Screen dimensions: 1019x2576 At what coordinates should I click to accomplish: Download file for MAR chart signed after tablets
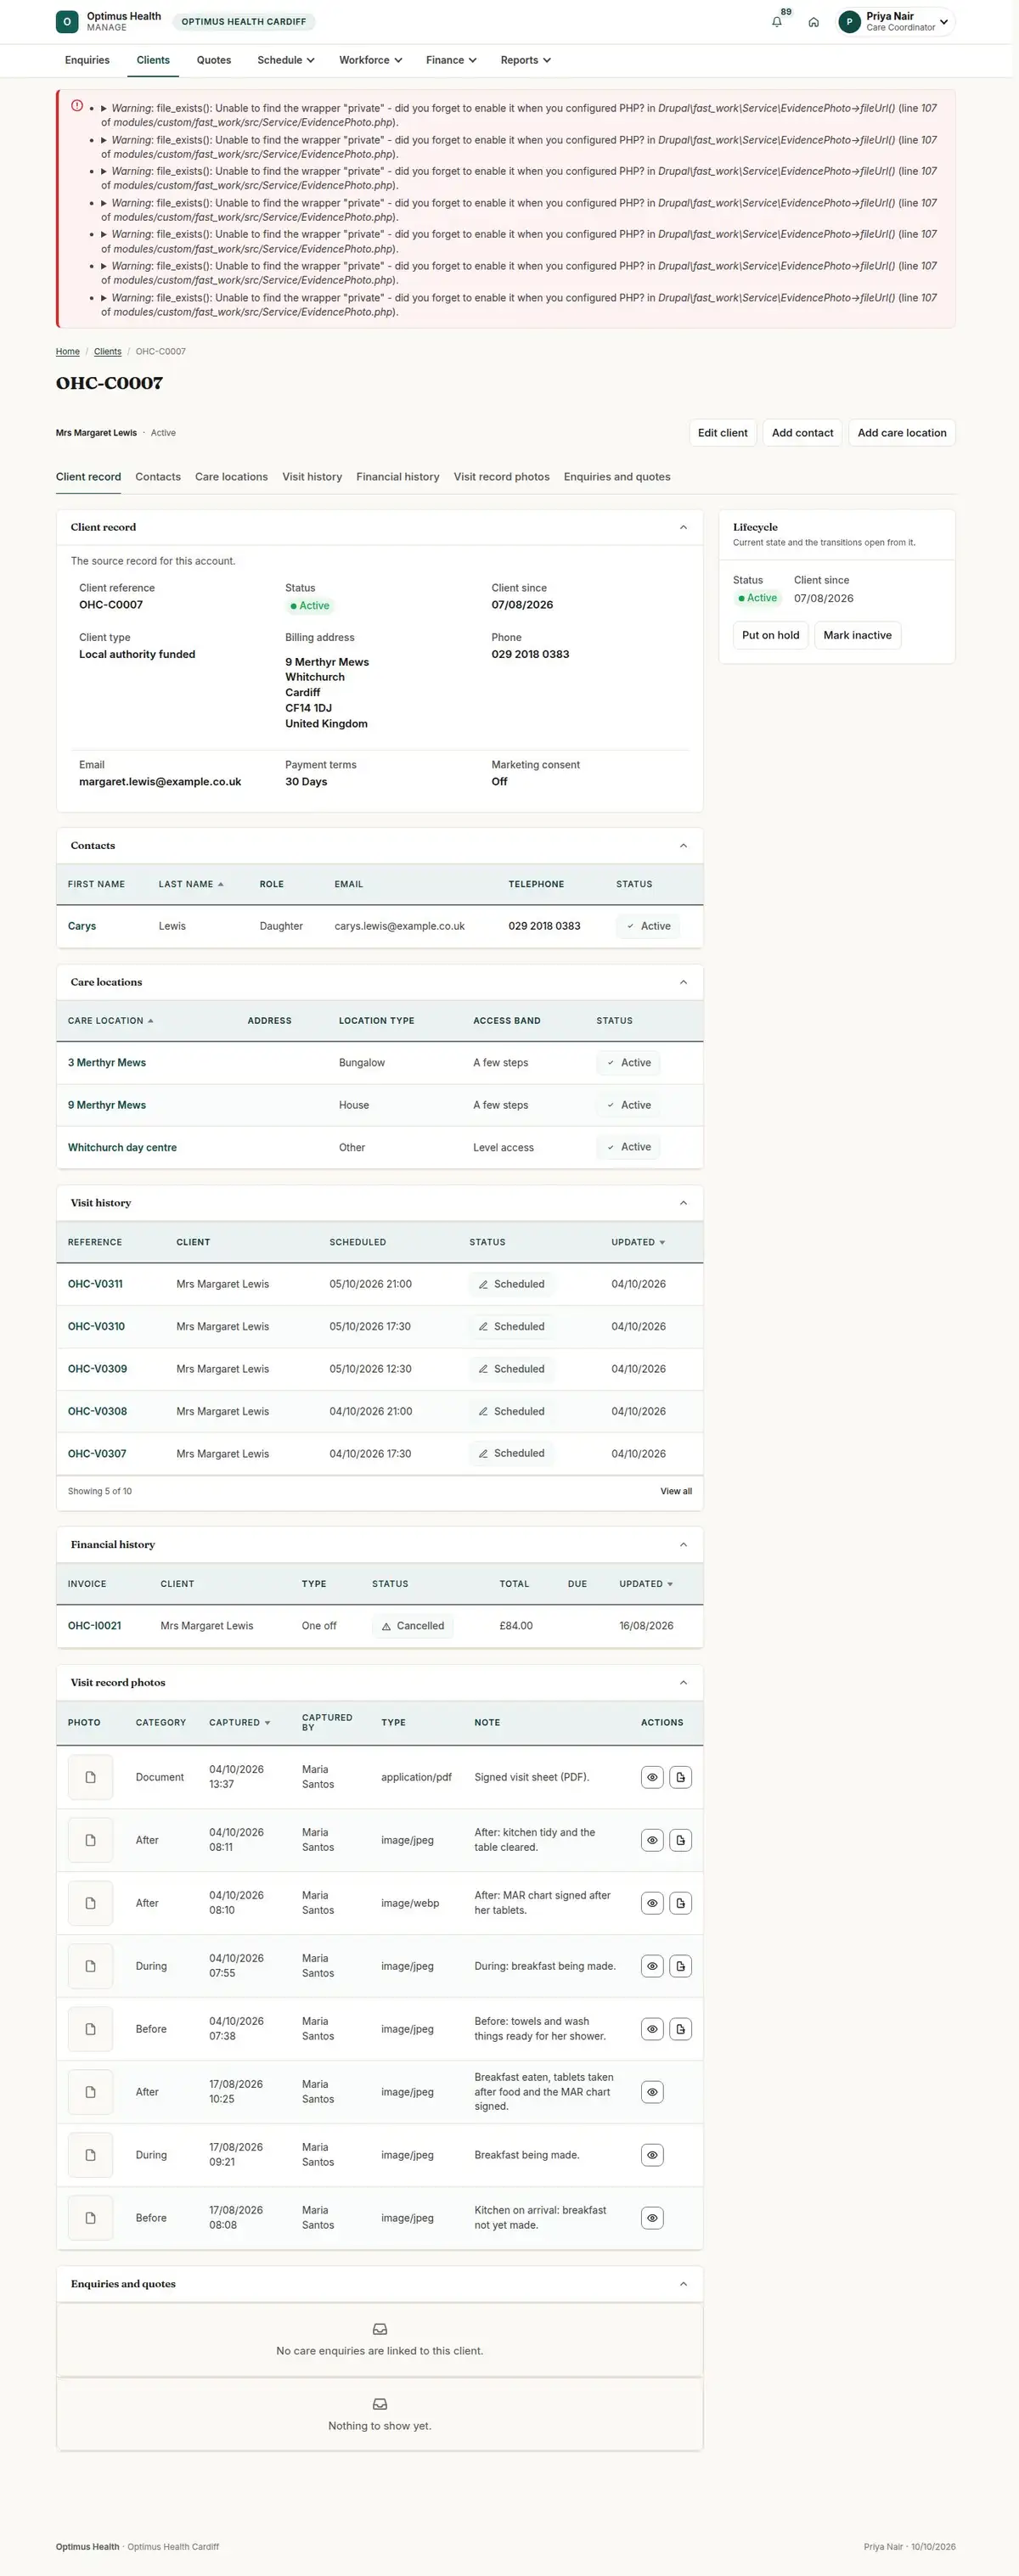(680, 1903)
